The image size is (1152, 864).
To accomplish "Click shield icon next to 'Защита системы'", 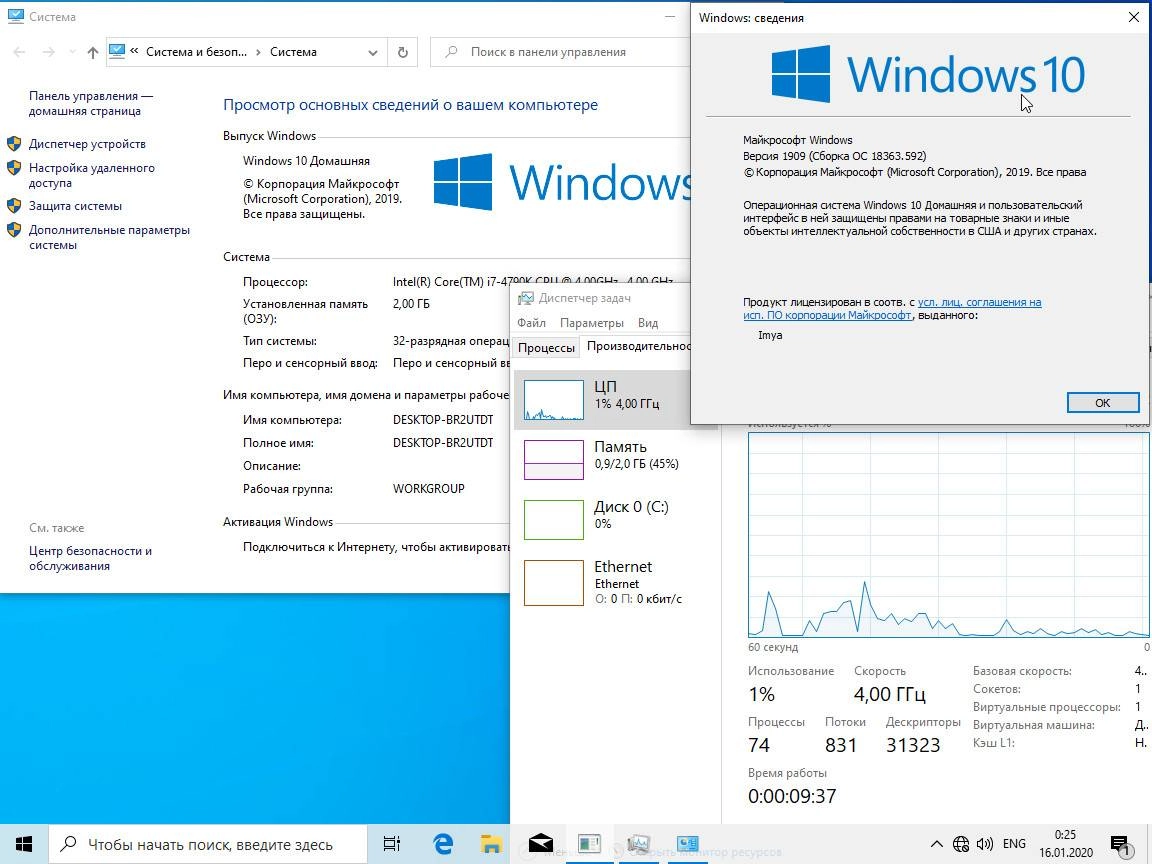I will (x=14, y=206).
